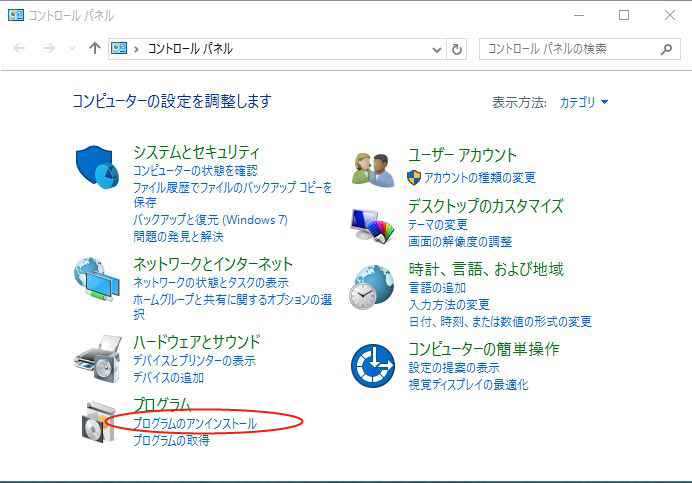This screenshot has width=692, height=483.
Task: Click the up-arrow navigation button
Action: tap(94, 49)
